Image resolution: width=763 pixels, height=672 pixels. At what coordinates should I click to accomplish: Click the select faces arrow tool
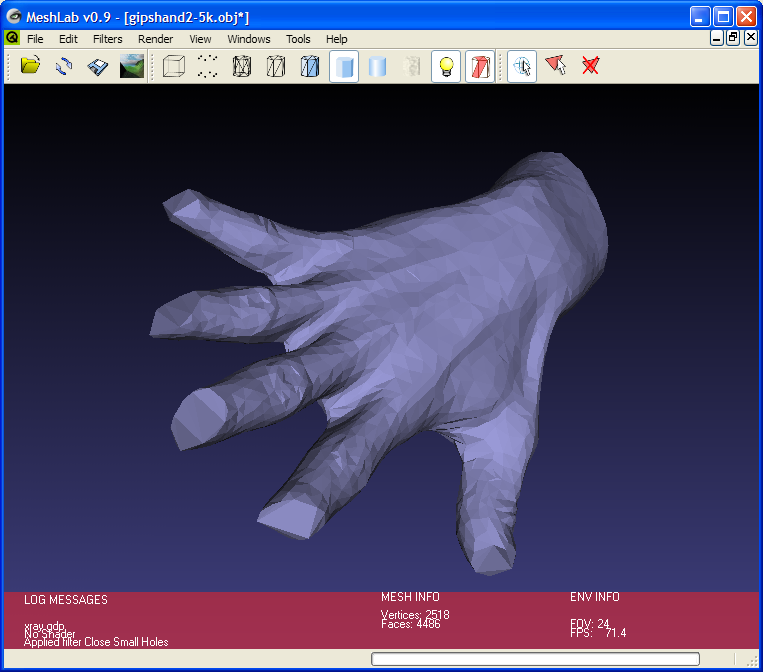pos(556,67)
